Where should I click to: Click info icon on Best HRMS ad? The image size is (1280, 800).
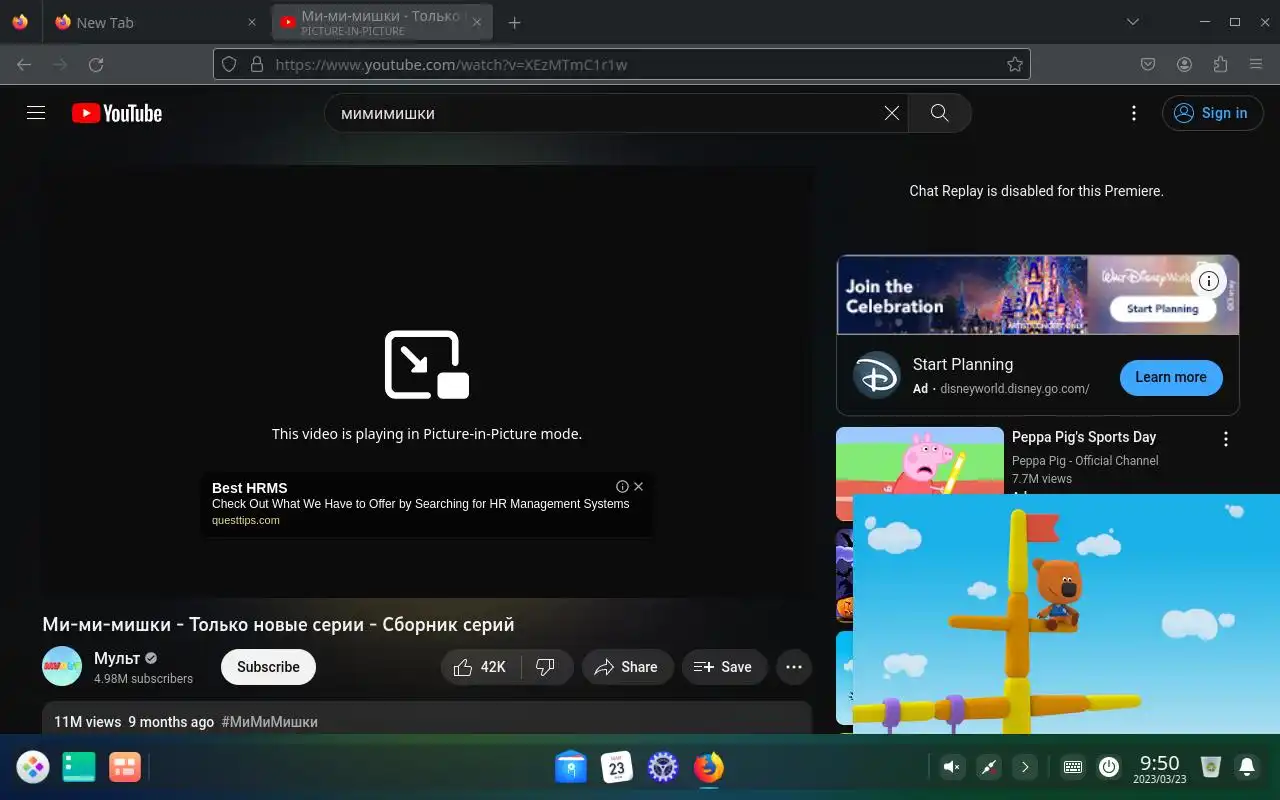[623, 486]
